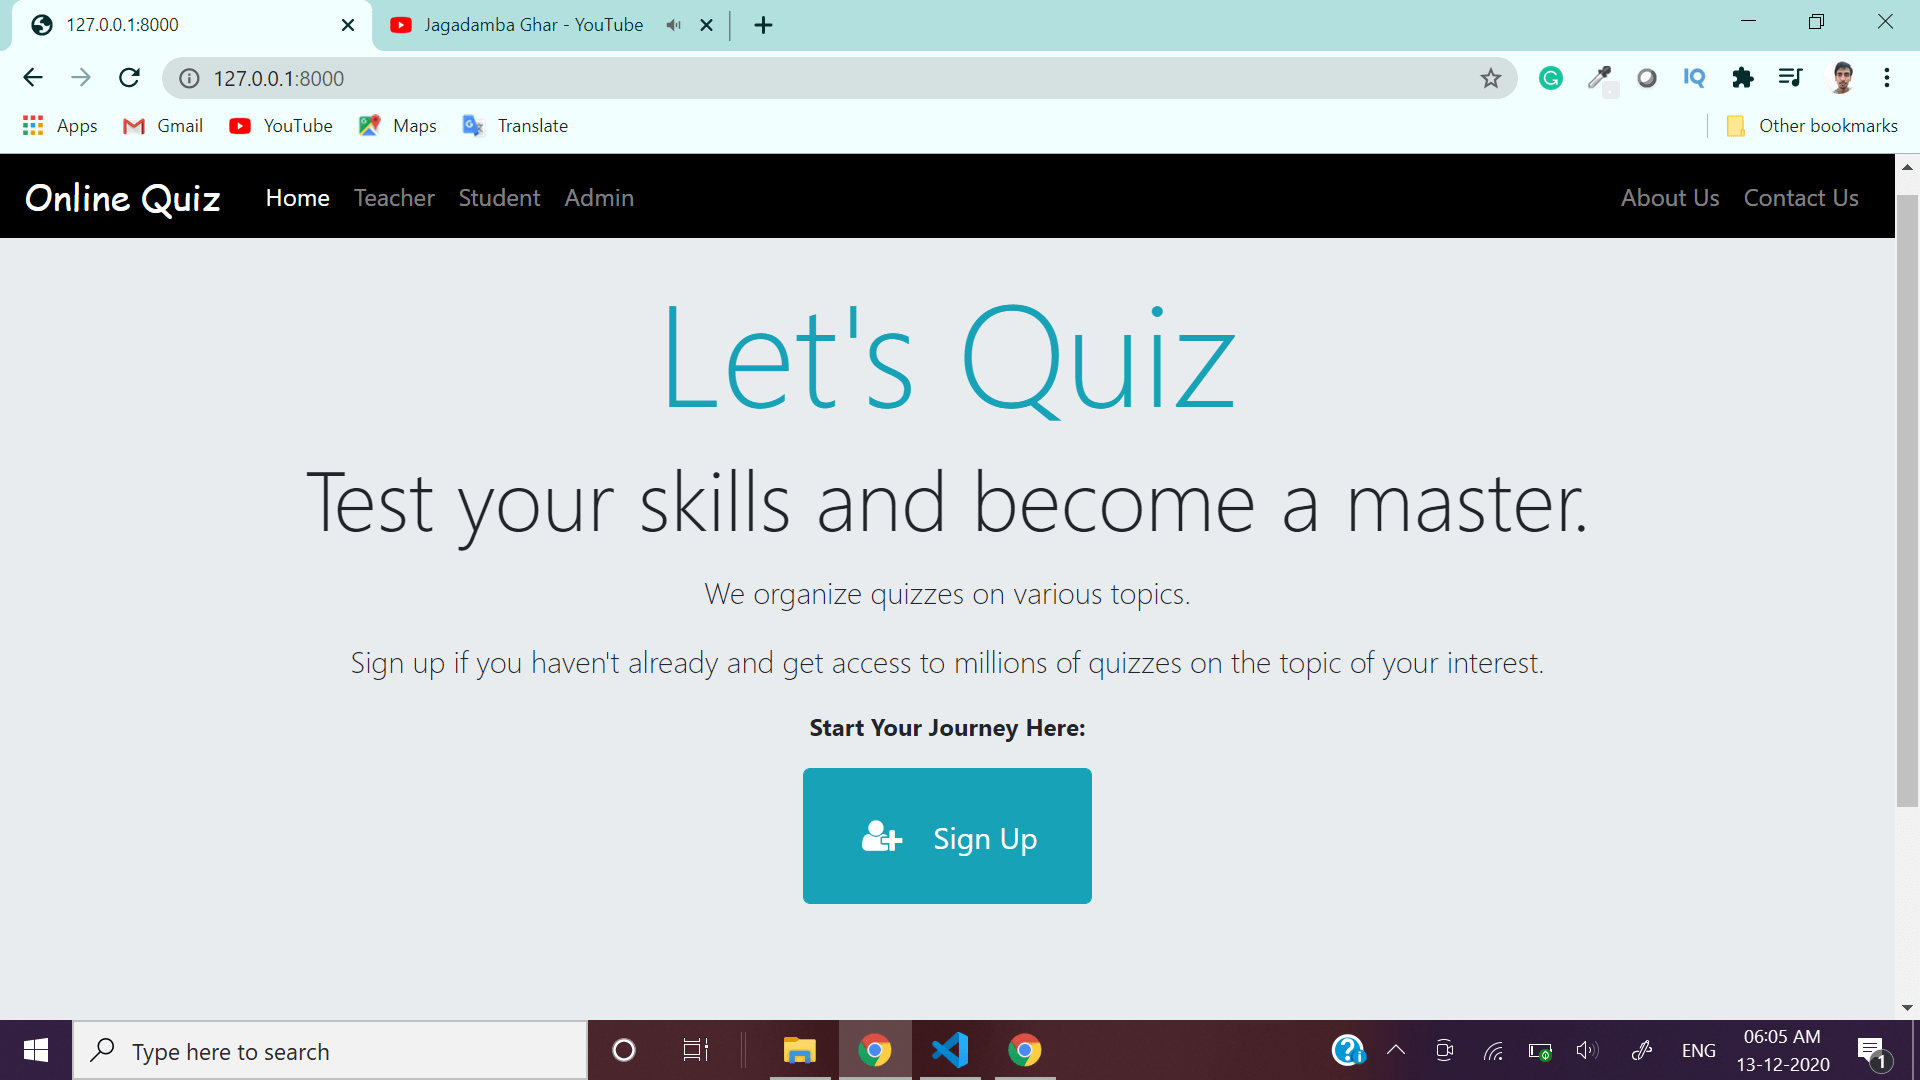Click the Sign Up button
This screenshot has width=1920, height=1080.
947,836
